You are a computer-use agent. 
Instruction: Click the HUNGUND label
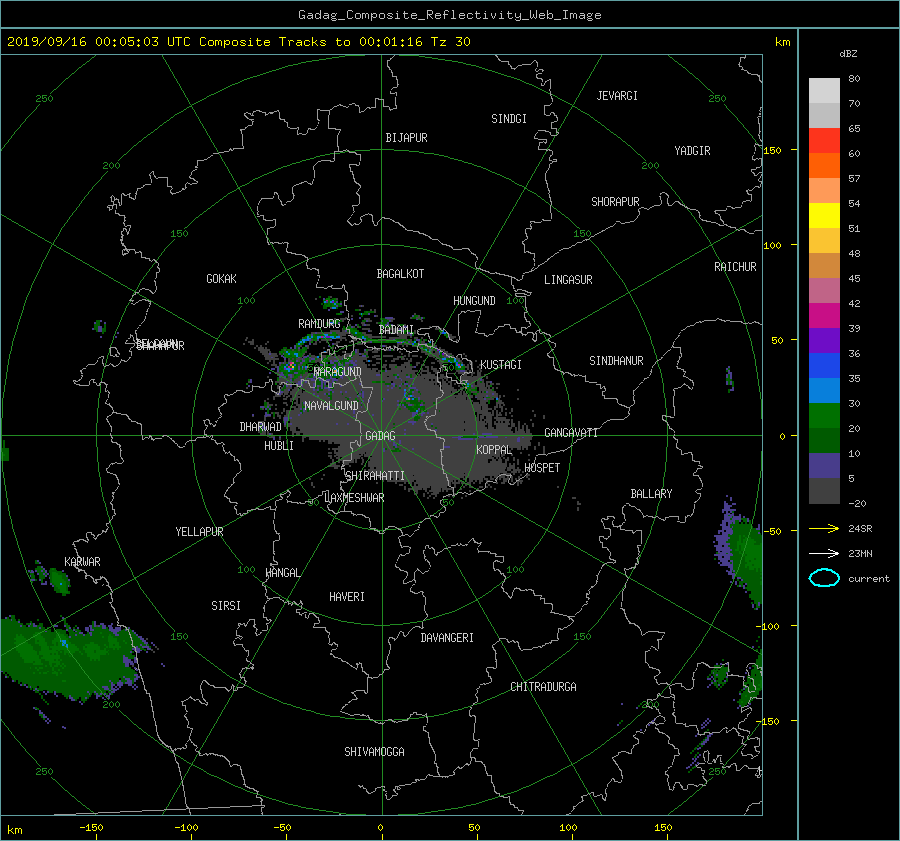click(x=474, y=301)
